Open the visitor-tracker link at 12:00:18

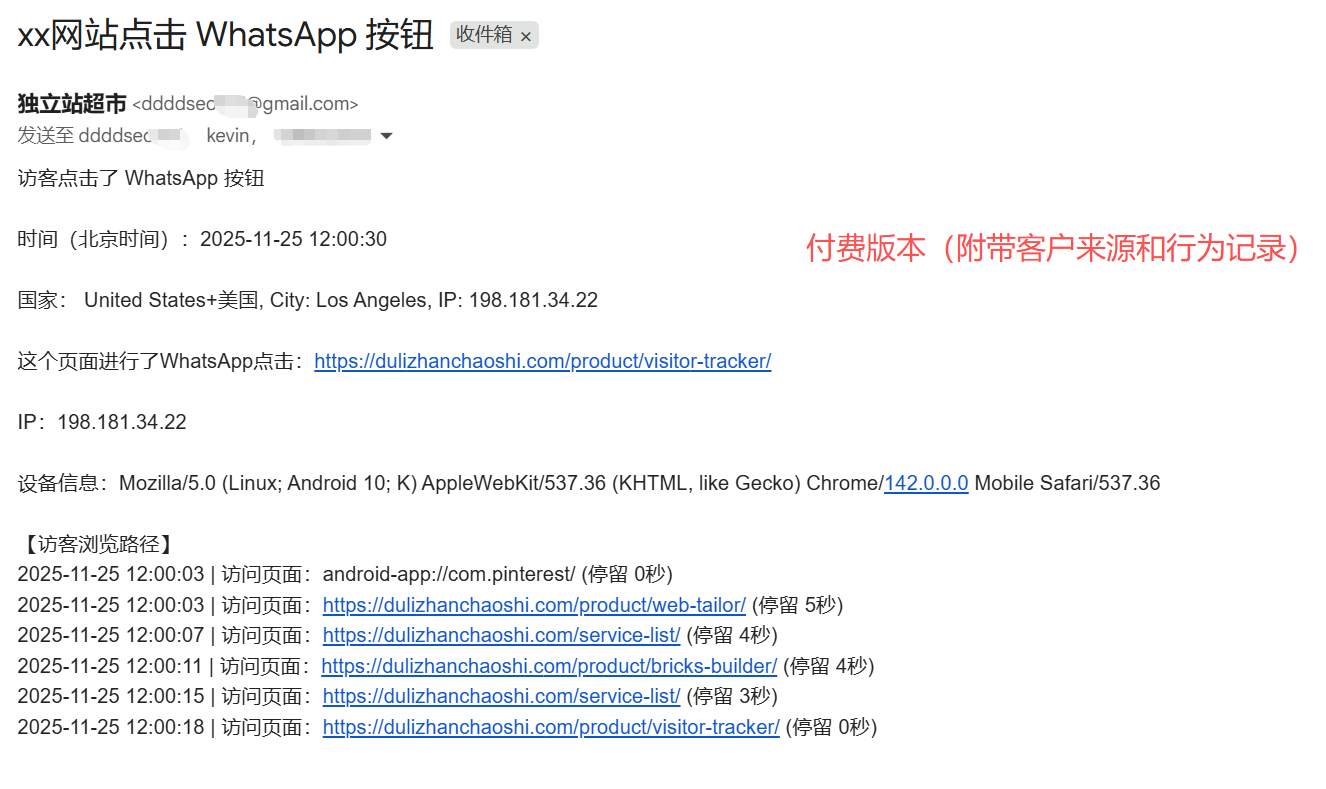551,727
